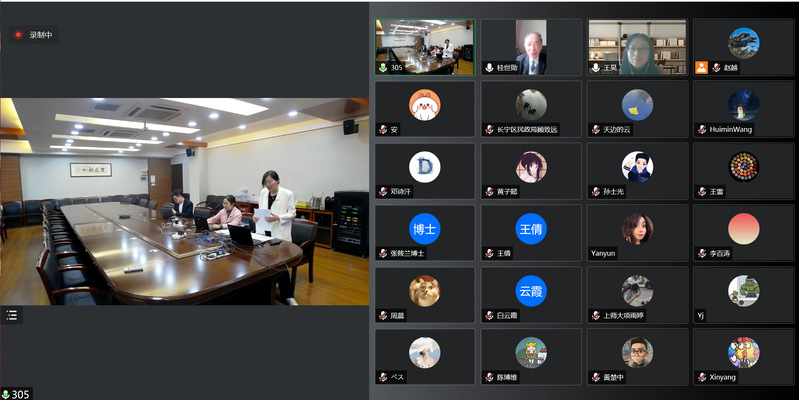The height and width of the screenshot is (400, 799).
Task: Select the Yanyun participant tile
Action: pos(637,232)
